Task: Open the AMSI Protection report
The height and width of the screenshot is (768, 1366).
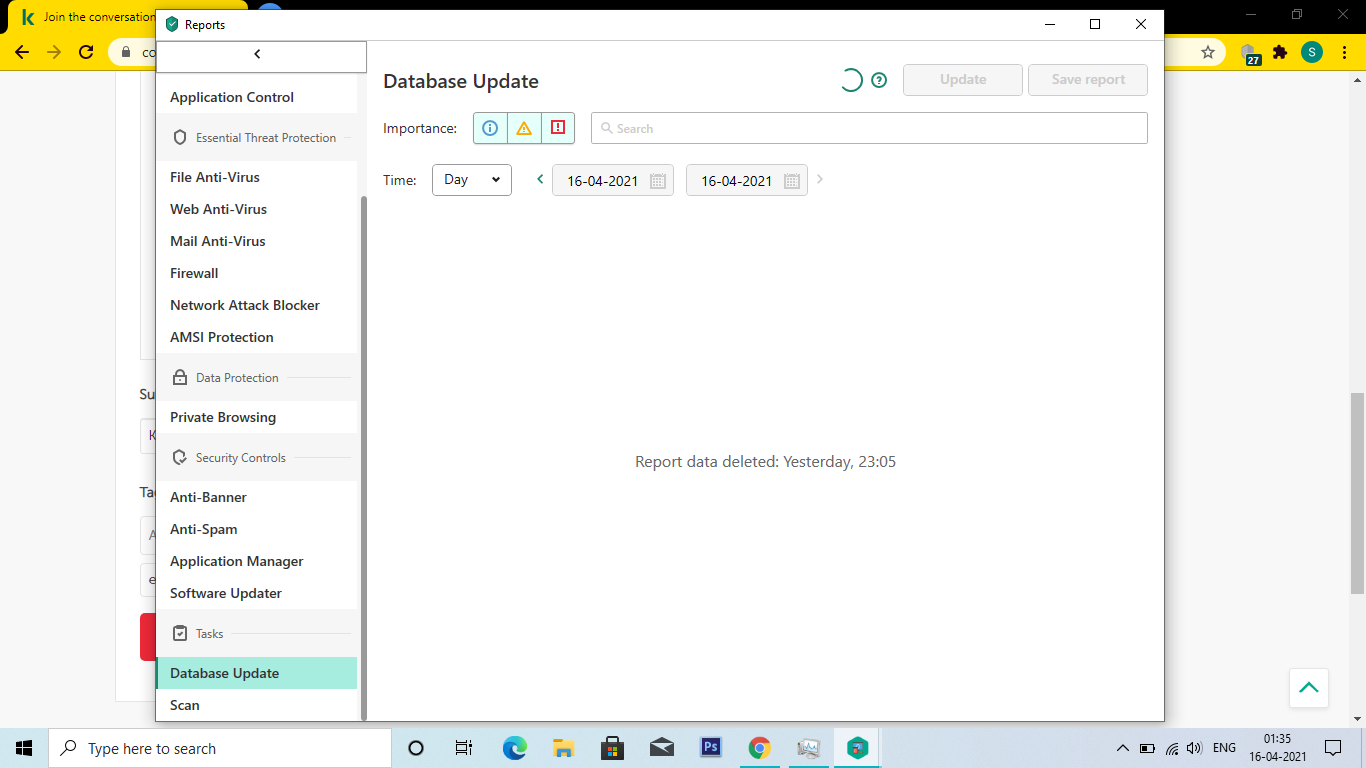Action: [256, 337]
